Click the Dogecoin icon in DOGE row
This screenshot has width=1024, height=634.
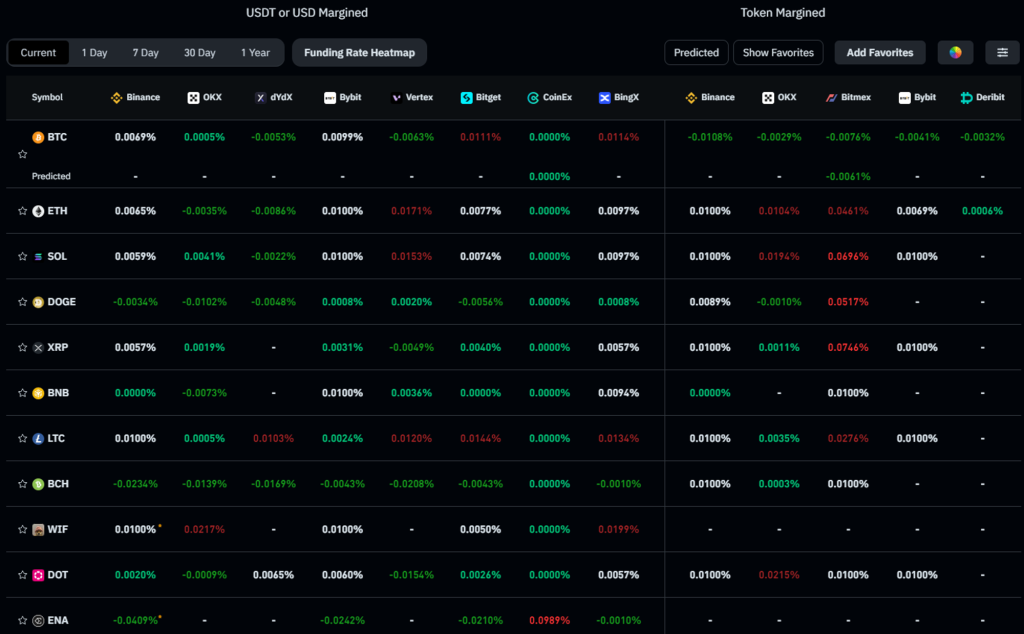point(38,302)
